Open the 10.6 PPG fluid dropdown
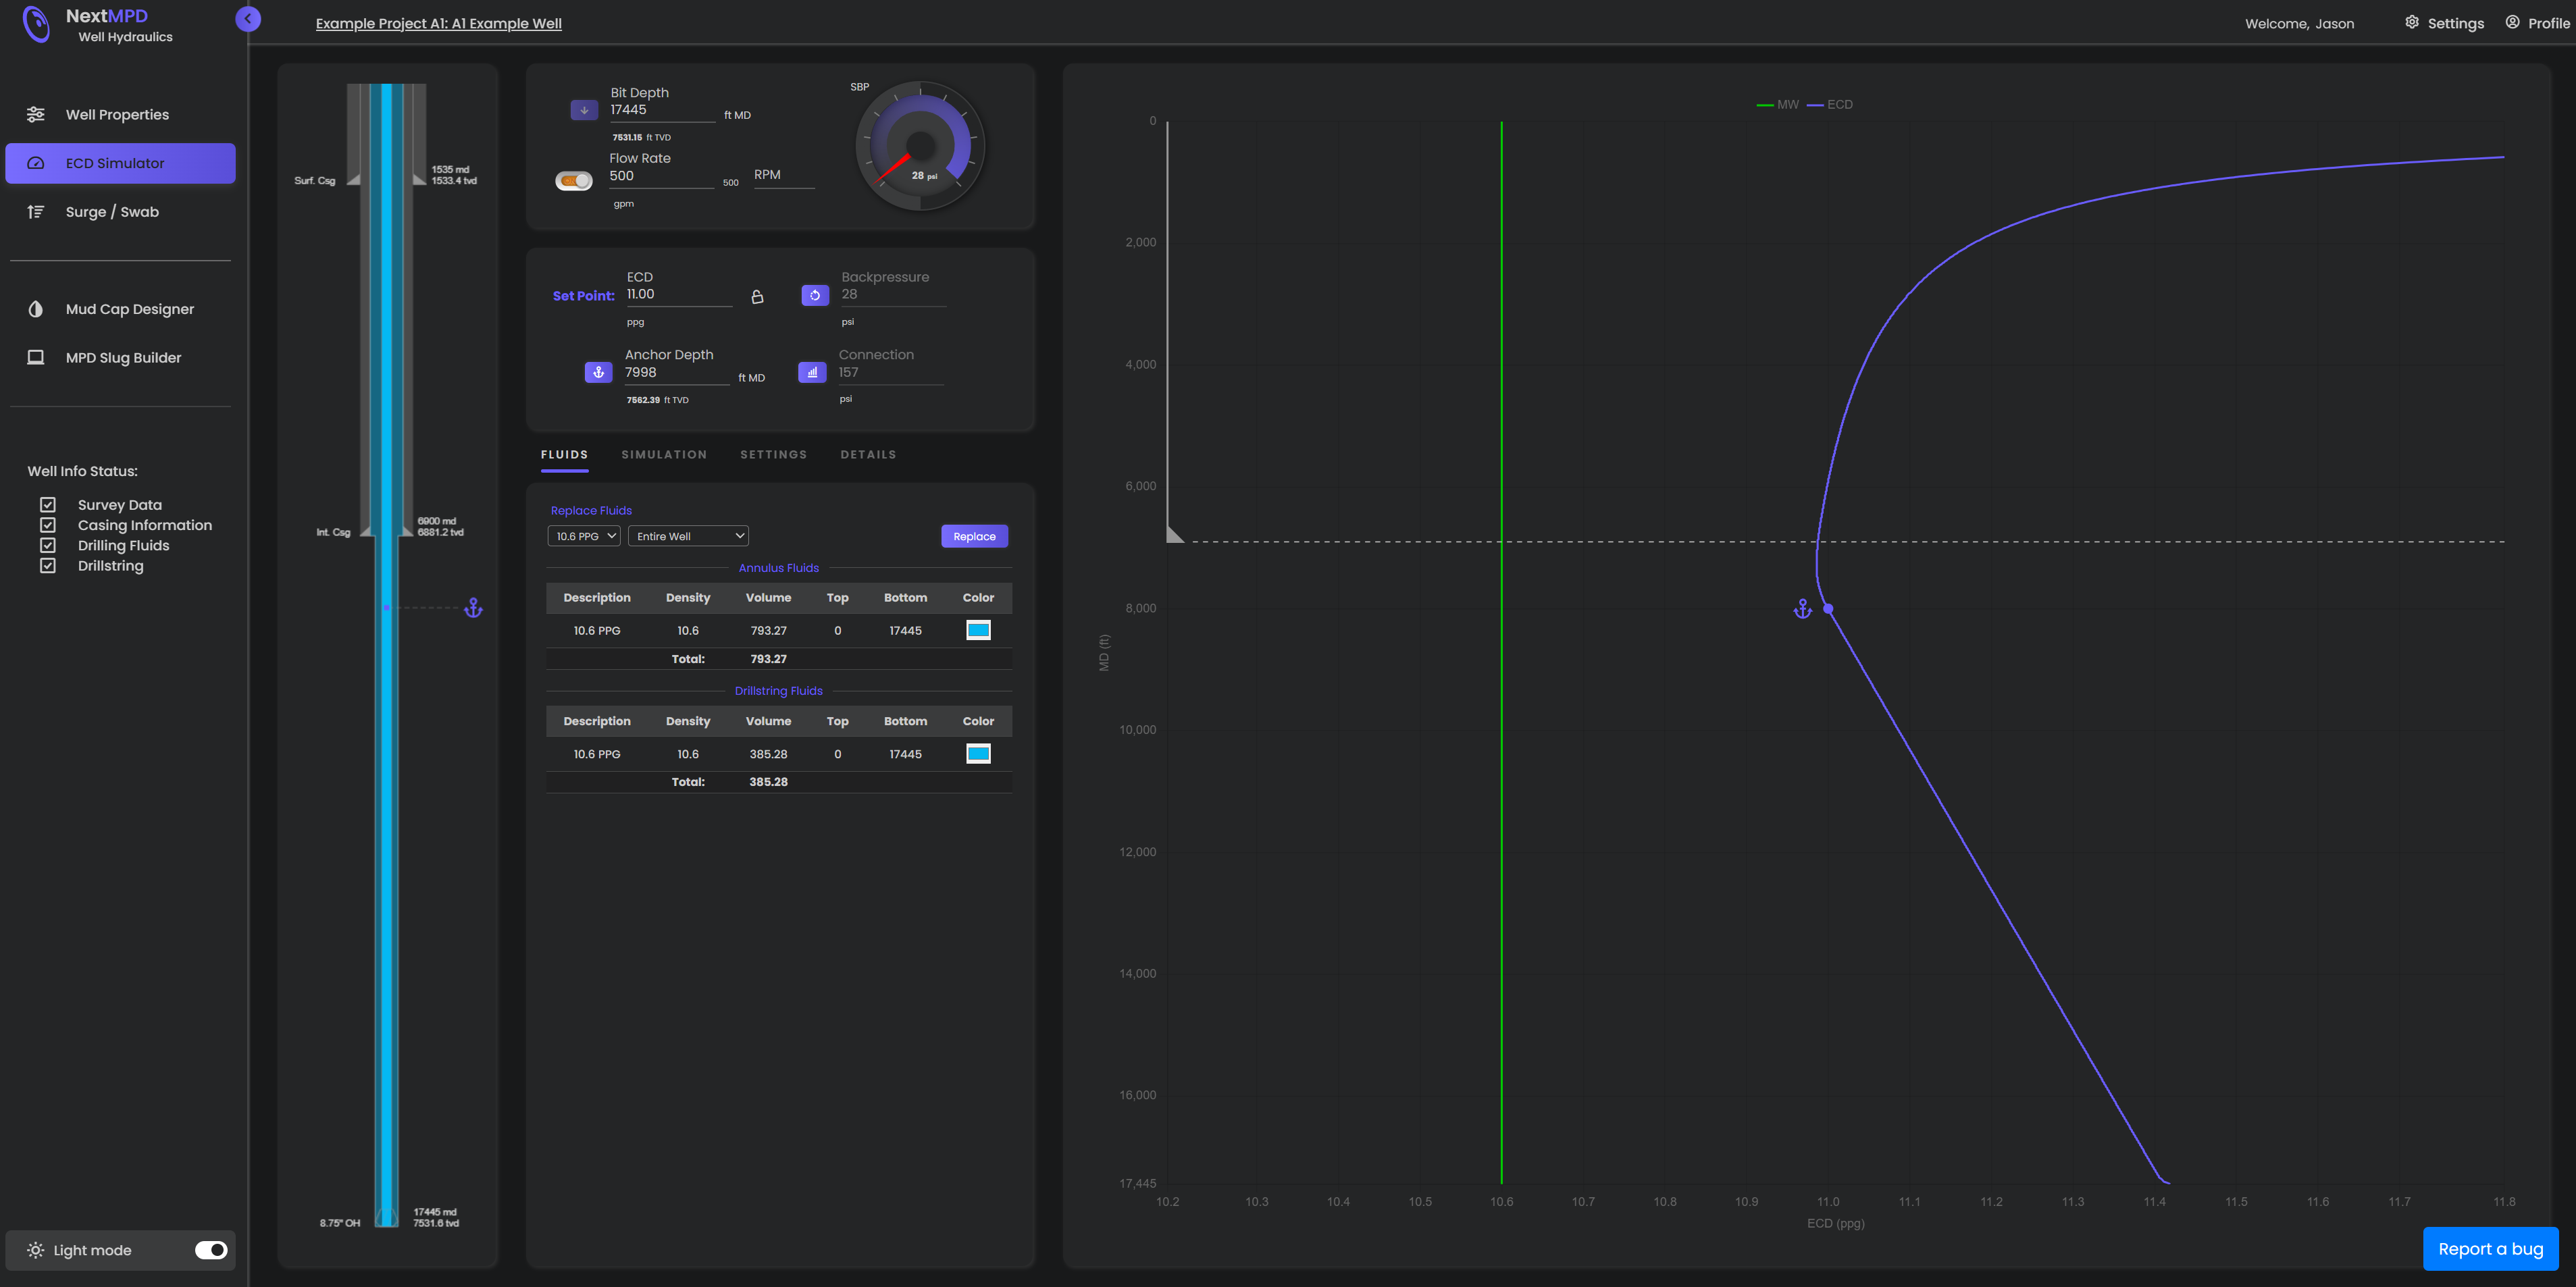2576x1287 pixels. [583, 535]
